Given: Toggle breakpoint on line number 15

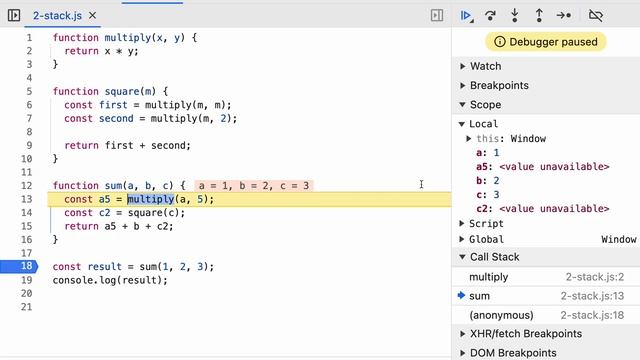Looking at the screenshot, I should [27, 226].
